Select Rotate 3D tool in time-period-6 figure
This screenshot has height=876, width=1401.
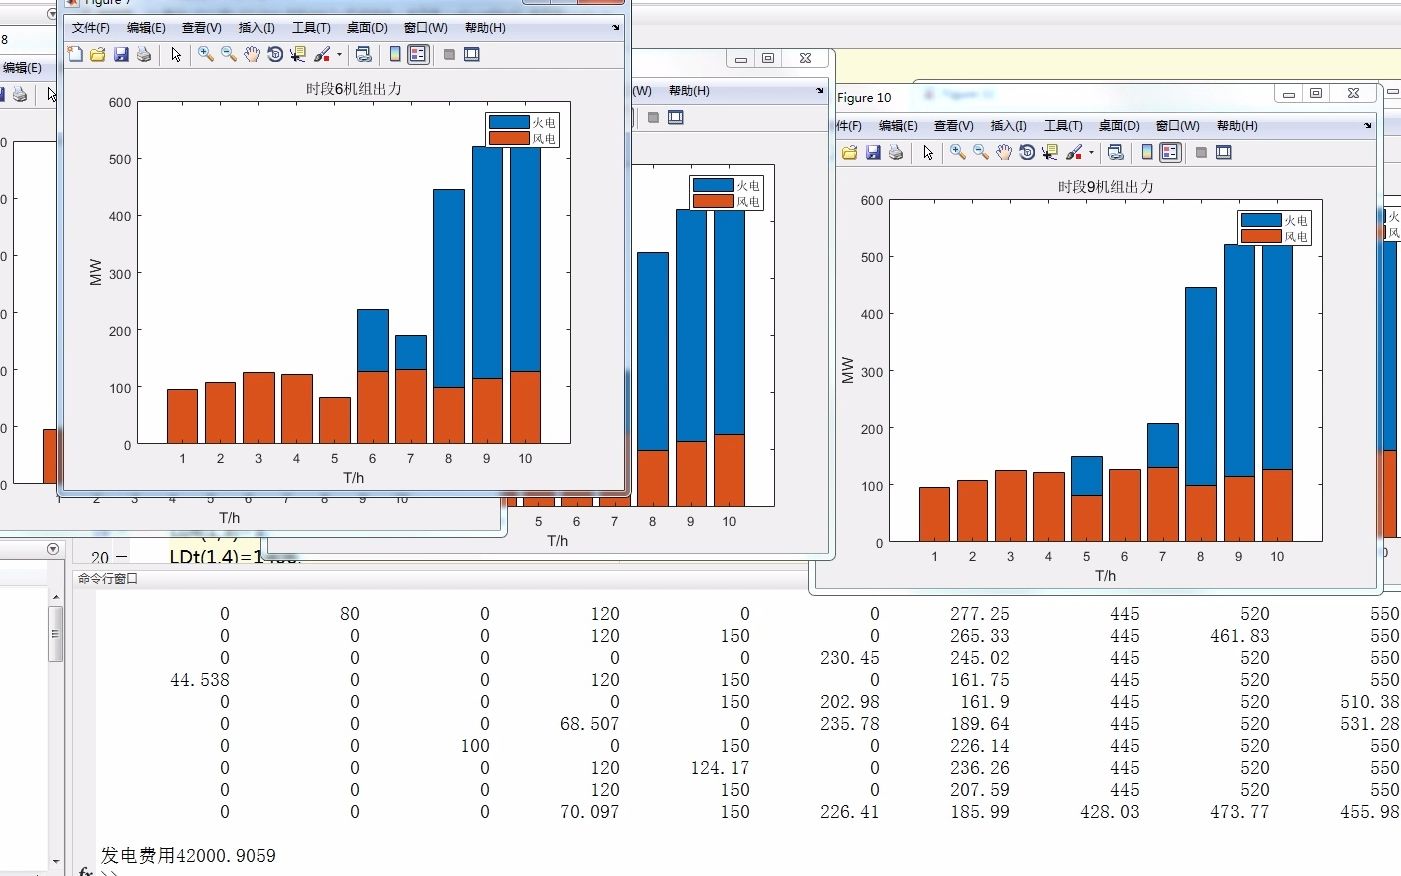coord(275,54)
